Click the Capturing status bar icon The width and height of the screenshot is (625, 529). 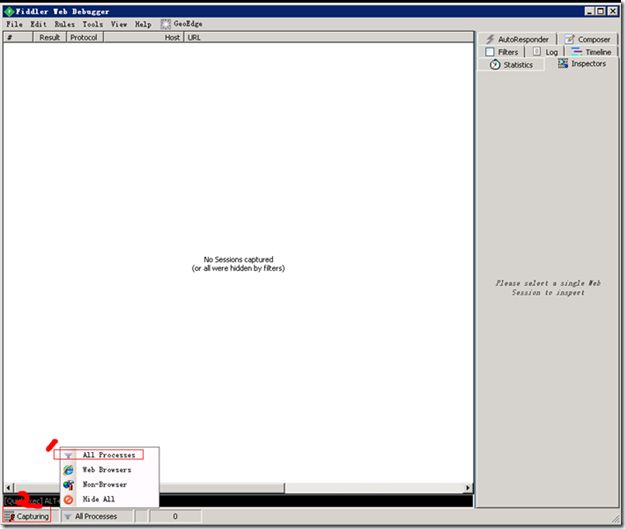pos(10,517)
